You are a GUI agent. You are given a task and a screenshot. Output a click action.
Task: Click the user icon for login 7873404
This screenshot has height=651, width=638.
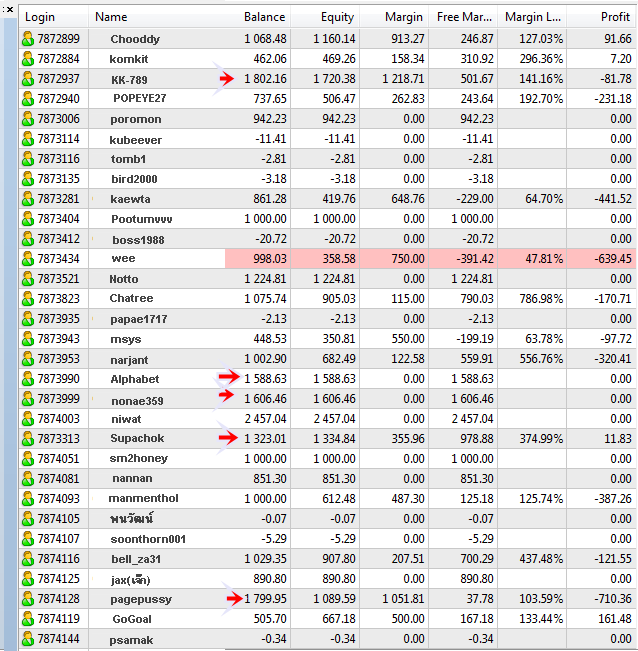(28, 219)
